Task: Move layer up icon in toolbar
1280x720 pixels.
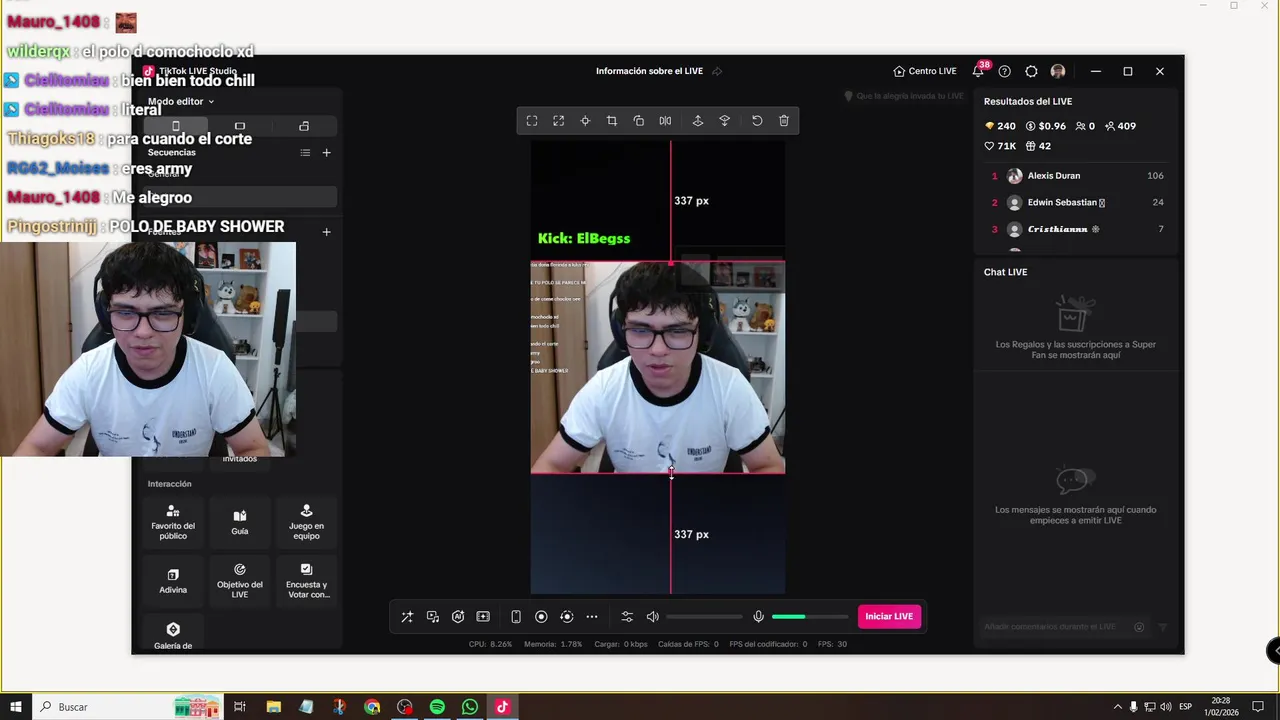Action: (x=698, y=121)
